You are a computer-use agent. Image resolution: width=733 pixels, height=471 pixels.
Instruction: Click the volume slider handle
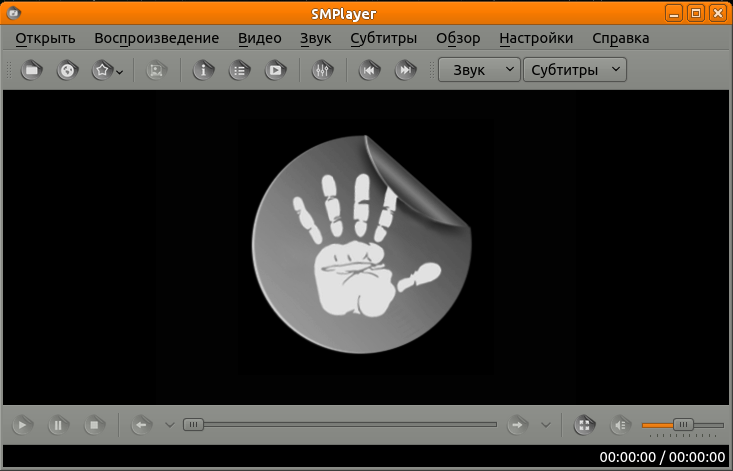(683, 425)
